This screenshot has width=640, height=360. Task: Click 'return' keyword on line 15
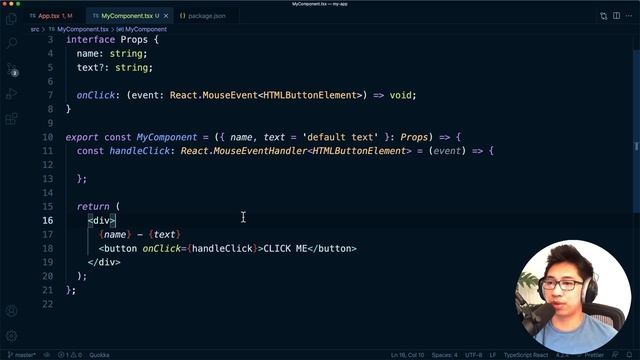pyautogui.click(x=93, y=207)
